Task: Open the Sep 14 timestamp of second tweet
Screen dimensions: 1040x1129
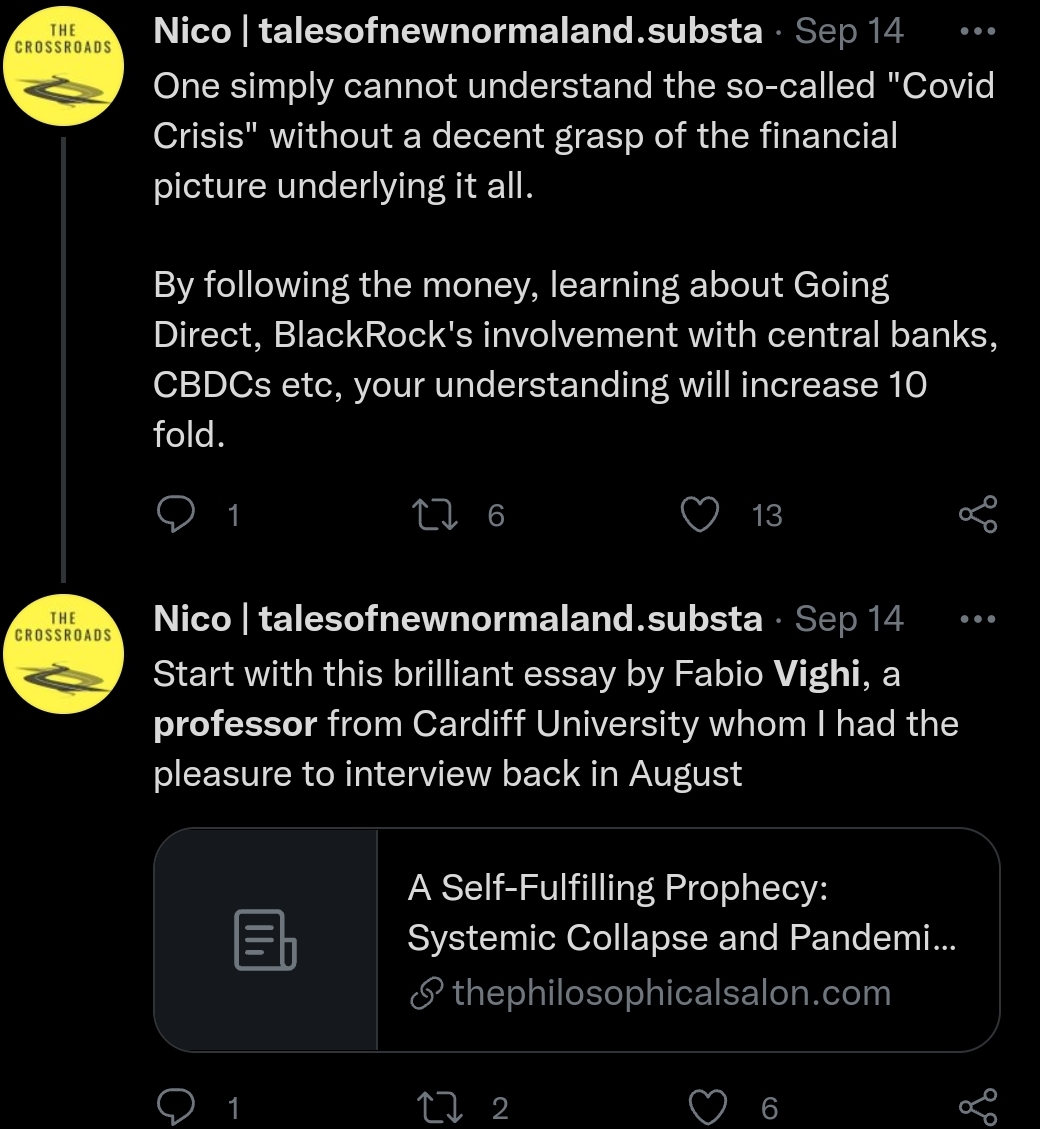Action: click(x=849, y=620)
